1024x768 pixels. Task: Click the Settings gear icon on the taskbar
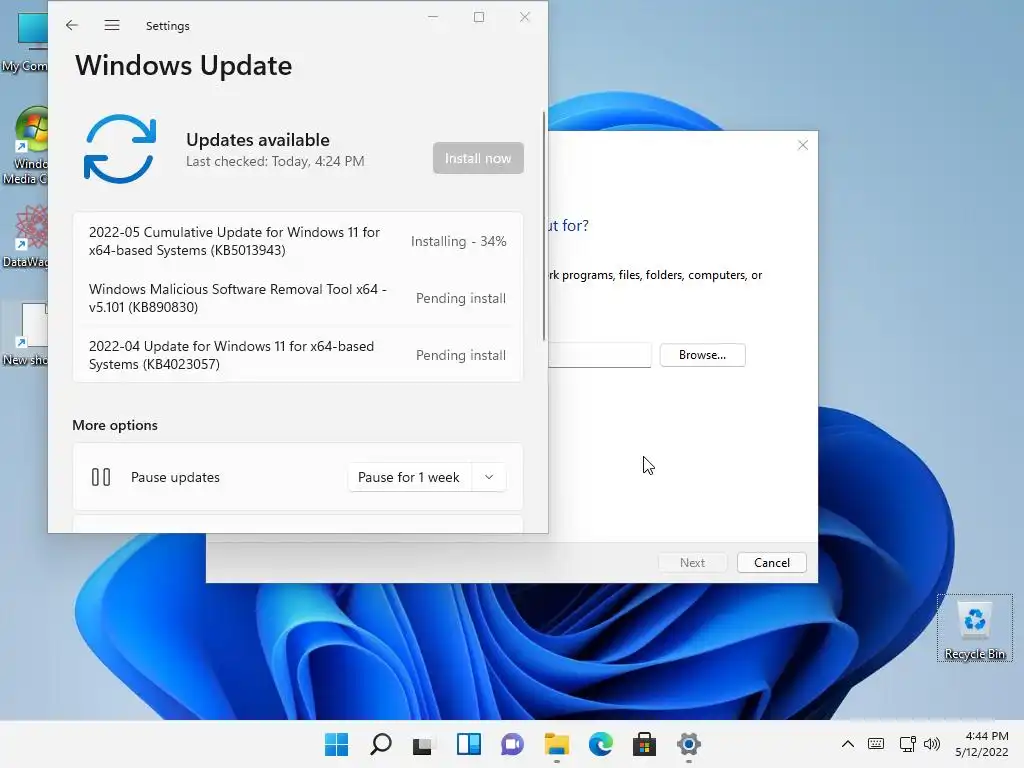(x=688, y=744)
